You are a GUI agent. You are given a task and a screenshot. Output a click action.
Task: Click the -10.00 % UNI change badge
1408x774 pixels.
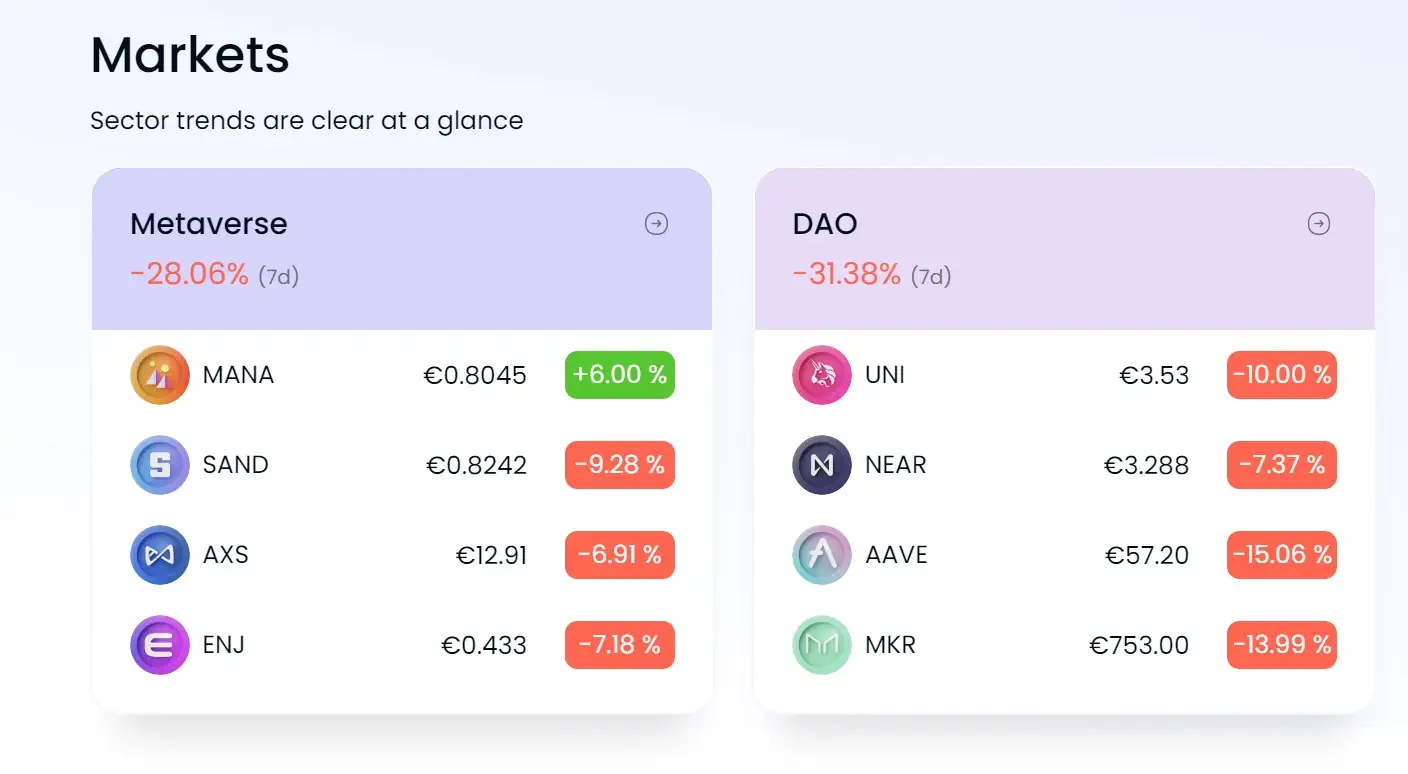1282,375
